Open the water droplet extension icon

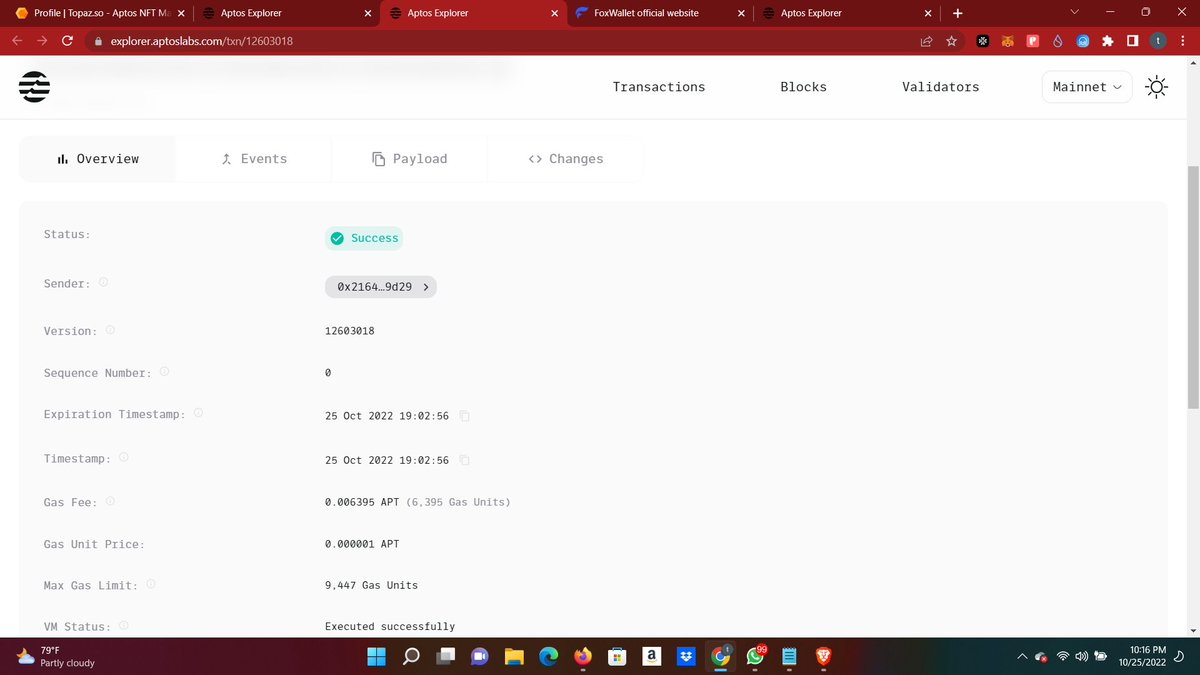1058,41
